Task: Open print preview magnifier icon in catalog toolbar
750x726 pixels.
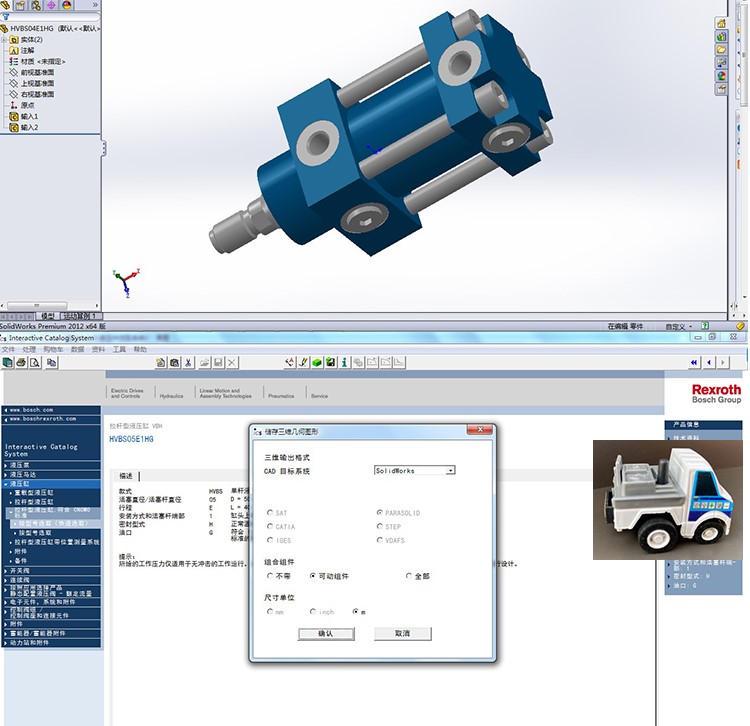Action: click(x=35, y=363)
